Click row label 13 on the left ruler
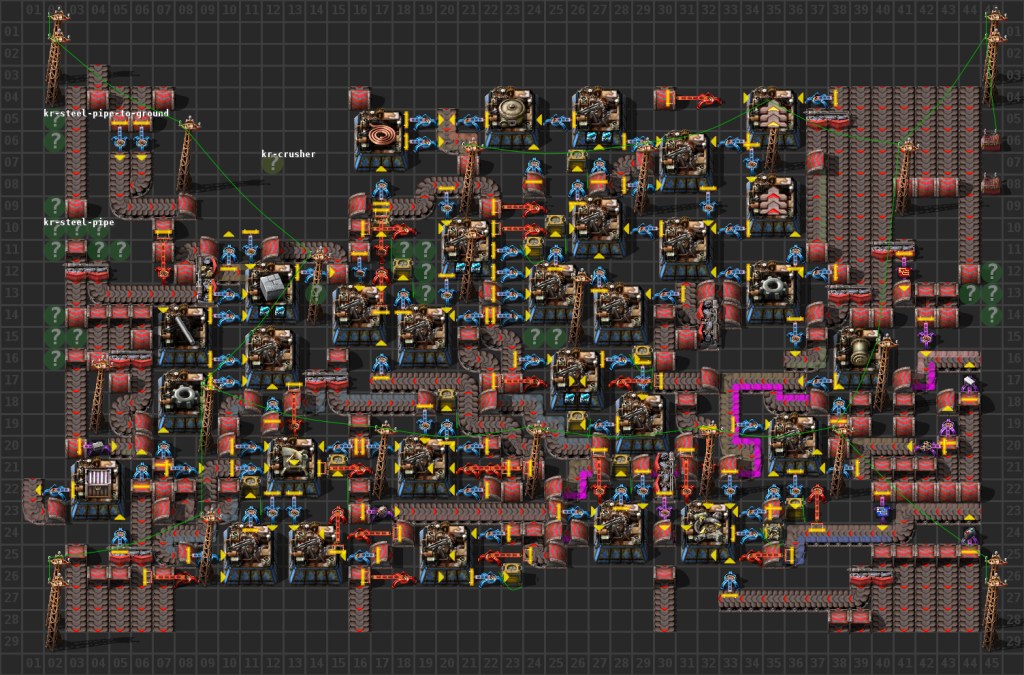Screen dimensions: 1024x675 pos(12,292)
